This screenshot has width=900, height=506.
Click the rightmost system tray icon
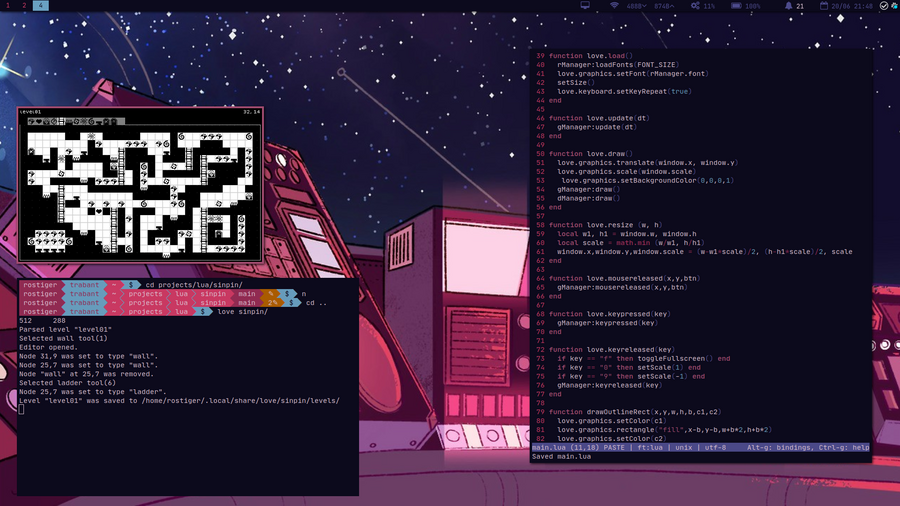click(893, 6)
